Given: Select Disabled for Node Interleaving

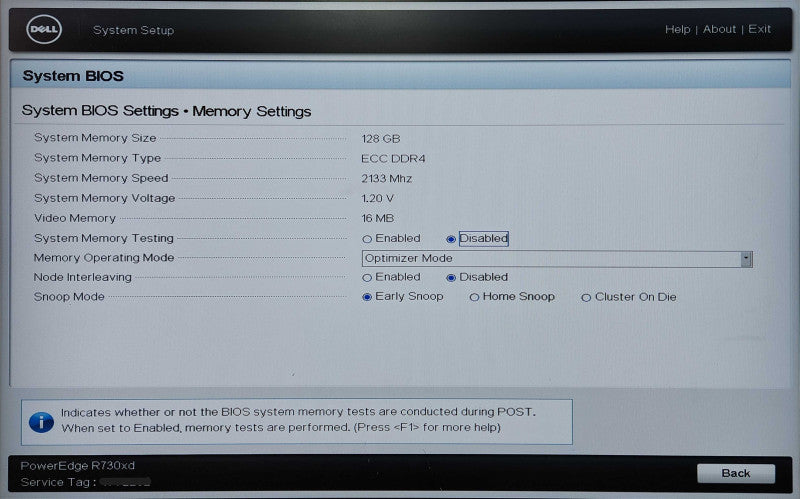Looking at the screenshot, I should tap(451, 278).
